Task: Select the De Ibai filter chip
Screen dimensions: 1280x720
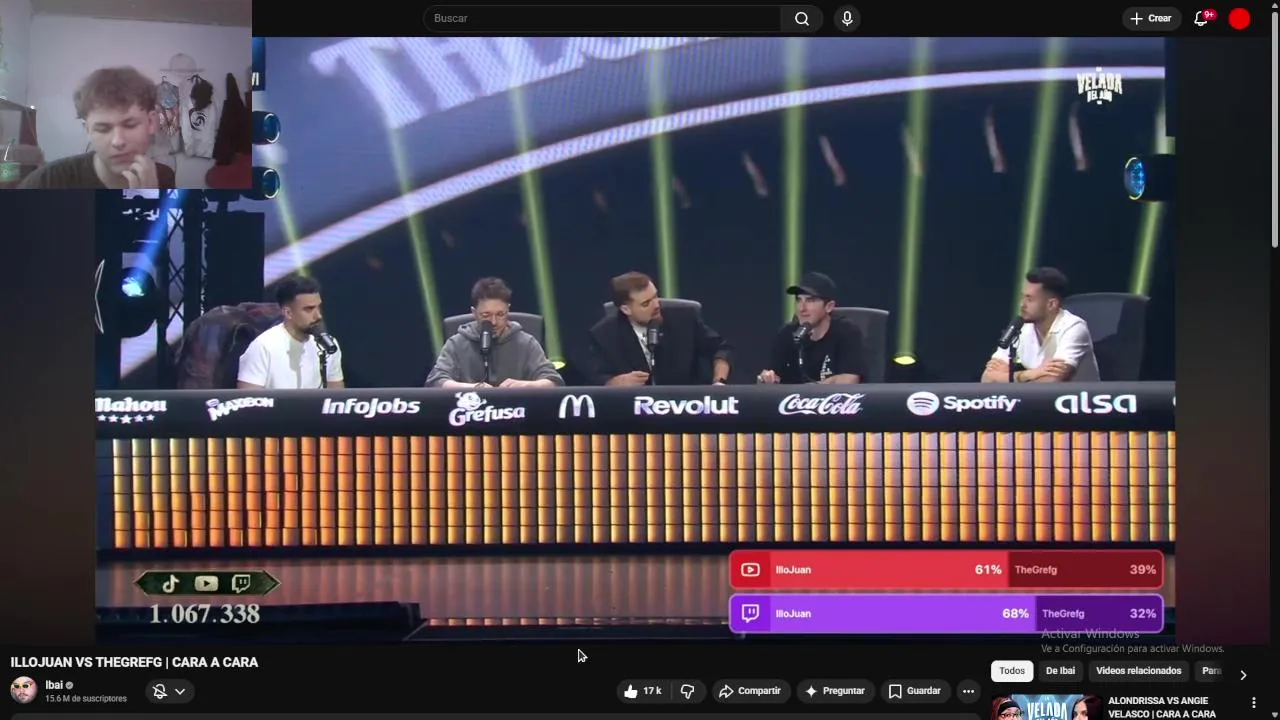Action: click(x=1060, y=671)
